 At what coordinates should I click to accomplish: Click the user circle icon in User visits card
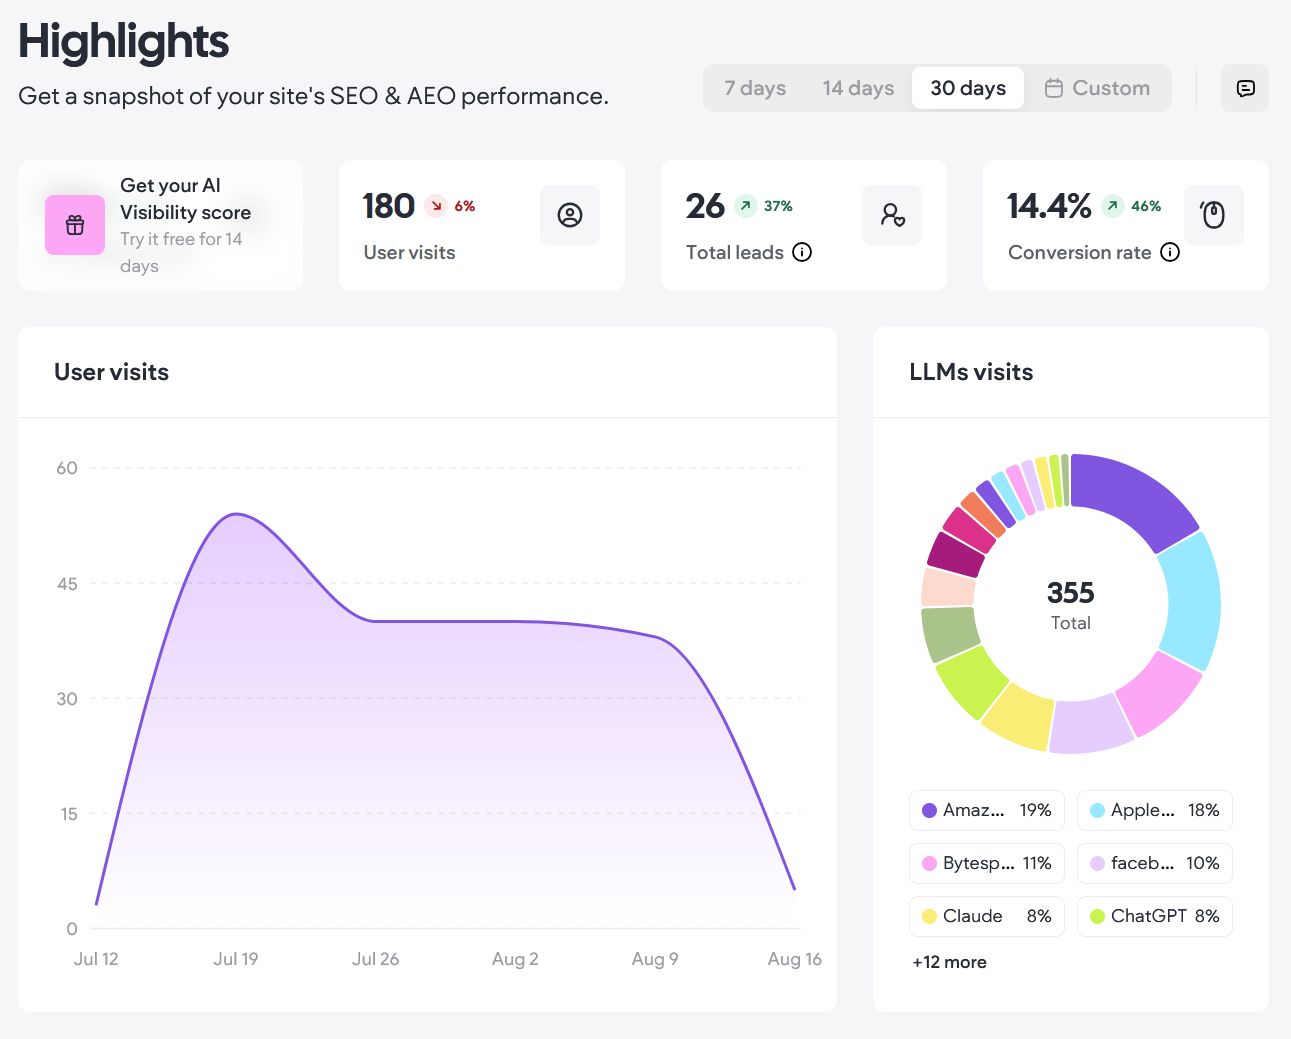[570, 215]
